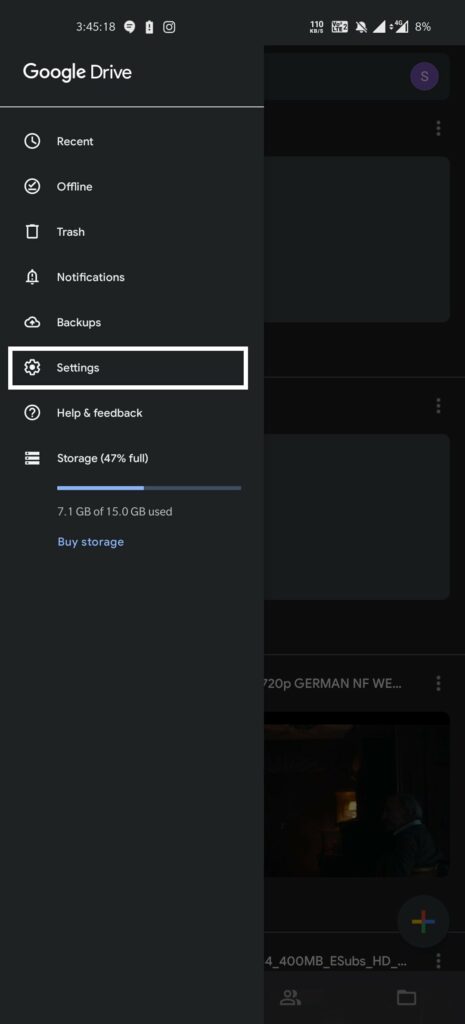
Task: Tap the Help & feedback question icon
Action: point(32,413)
